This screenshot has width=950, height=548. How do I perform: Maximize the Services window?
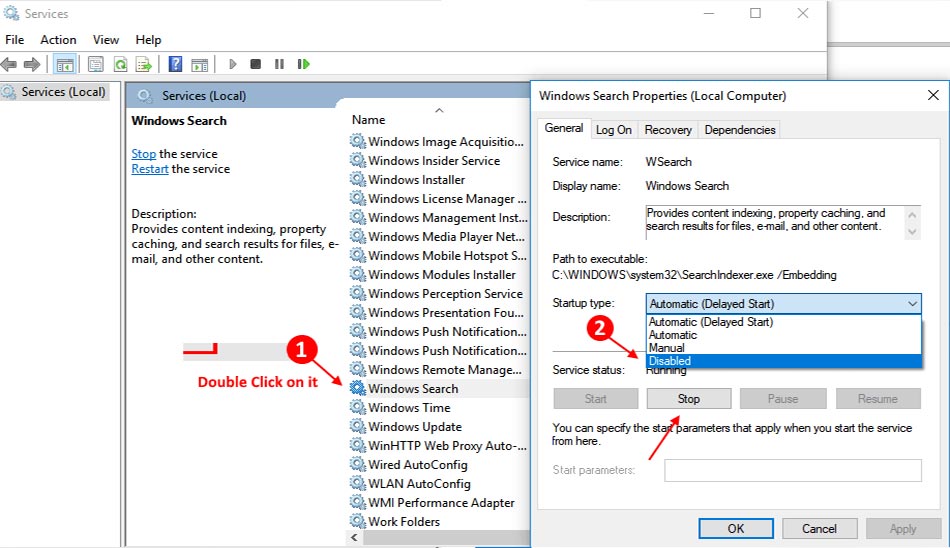755,13
